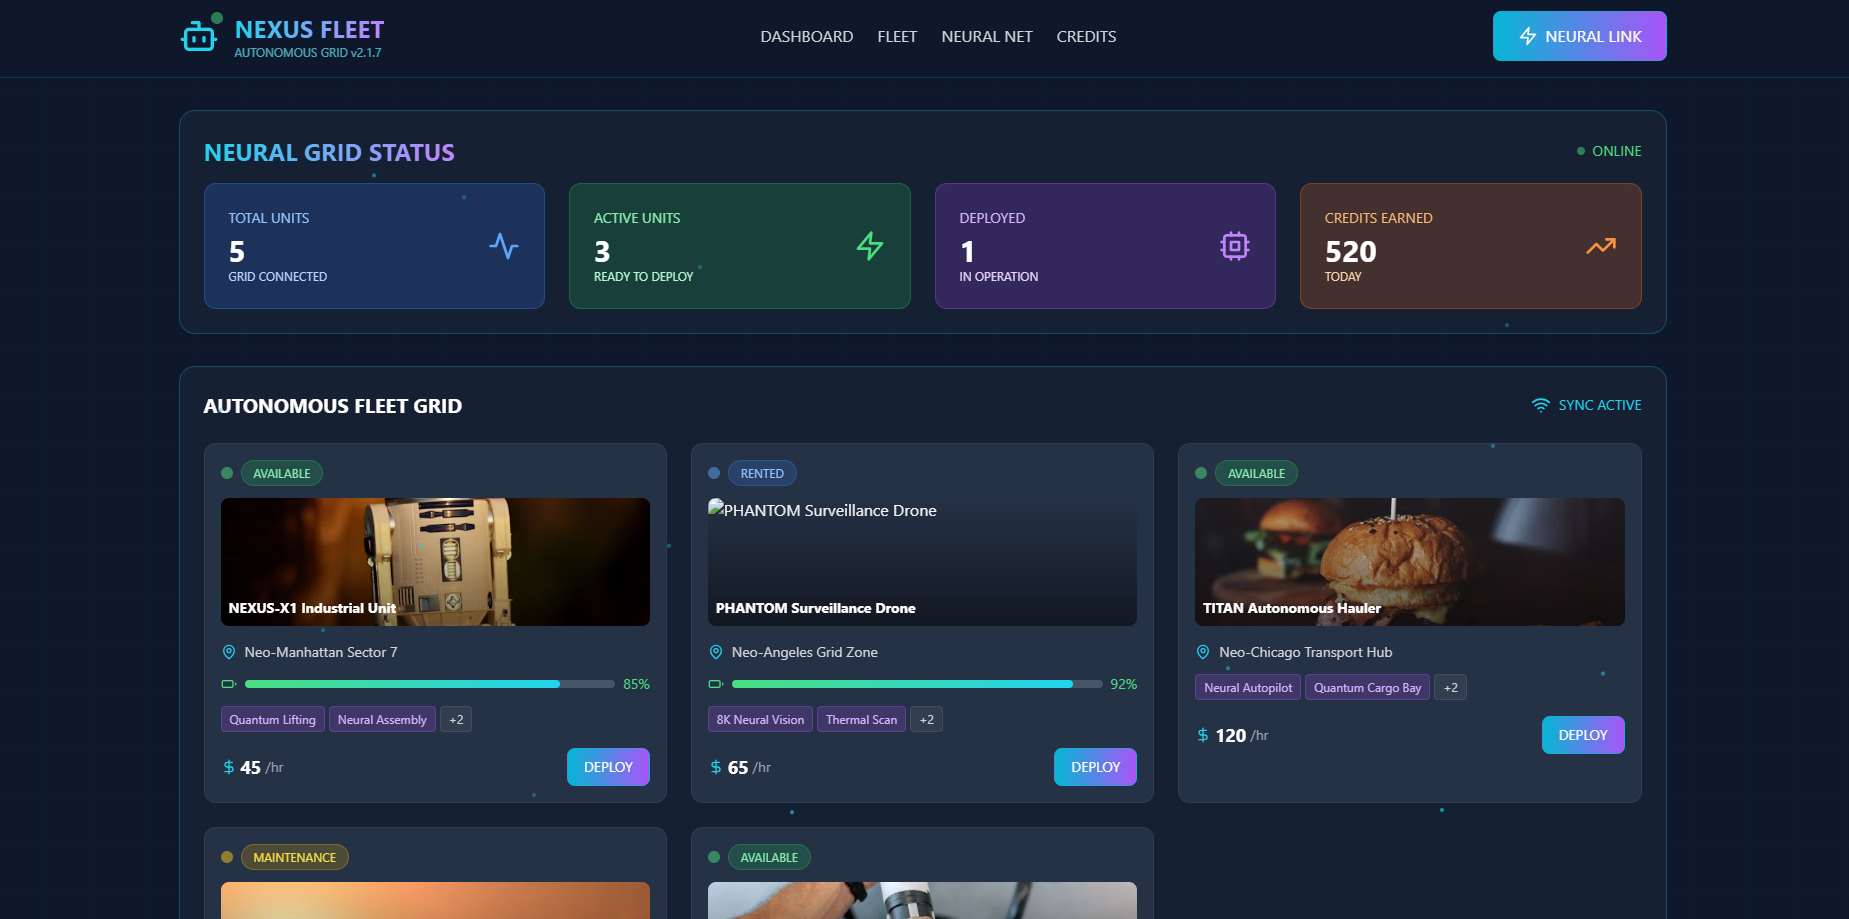Image resolution: width=1849 pixels, height=919 pixels.
Task: Click green status dot on TITAN Hauler card
Action: click(x=1201, y=473)
